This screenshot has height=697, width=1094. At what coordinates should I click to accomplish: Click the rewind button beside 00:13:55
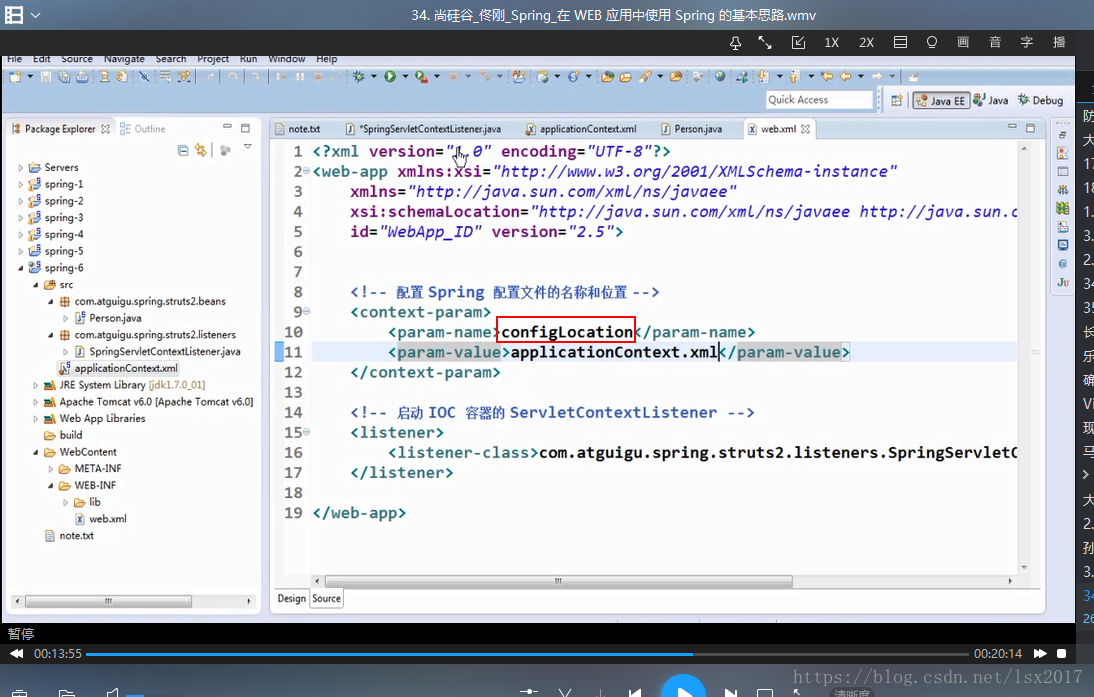[x=17, y=654]
